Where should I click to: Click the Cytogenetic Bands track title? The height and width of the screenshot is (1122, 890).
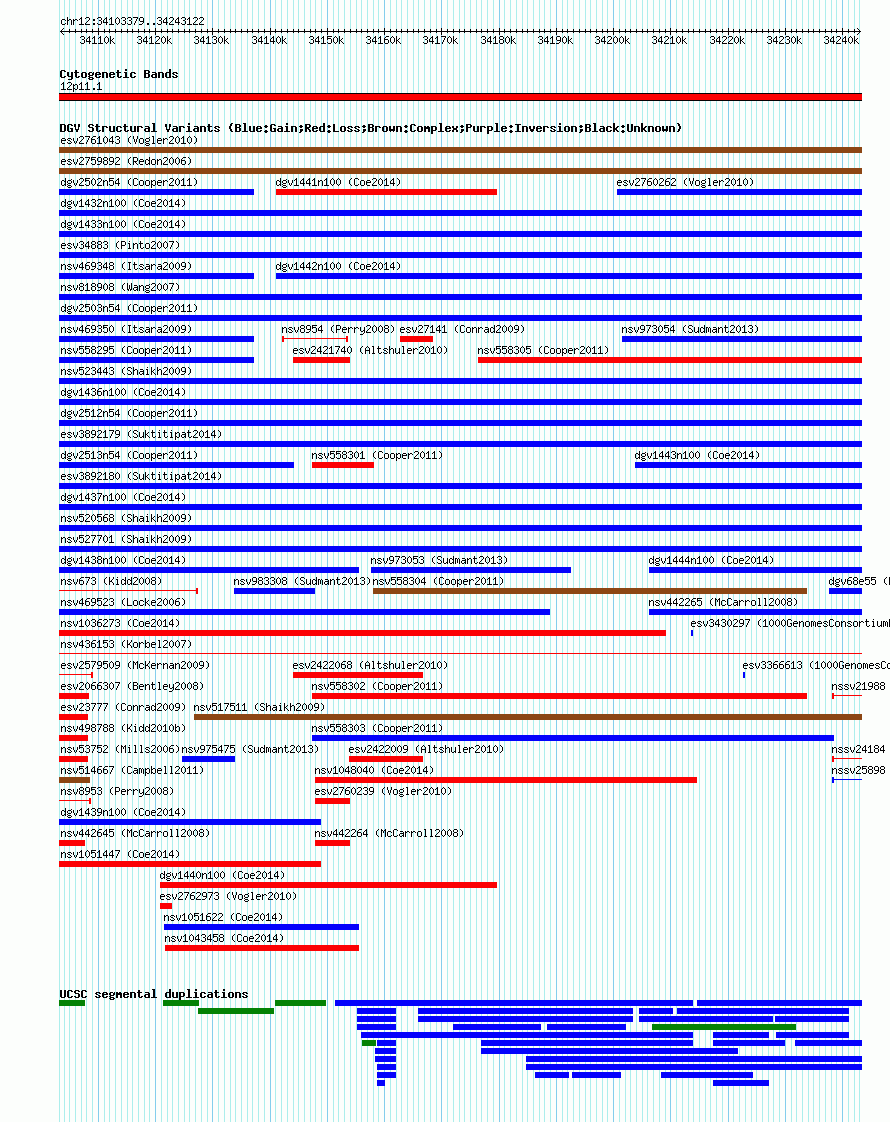(119, 74)
